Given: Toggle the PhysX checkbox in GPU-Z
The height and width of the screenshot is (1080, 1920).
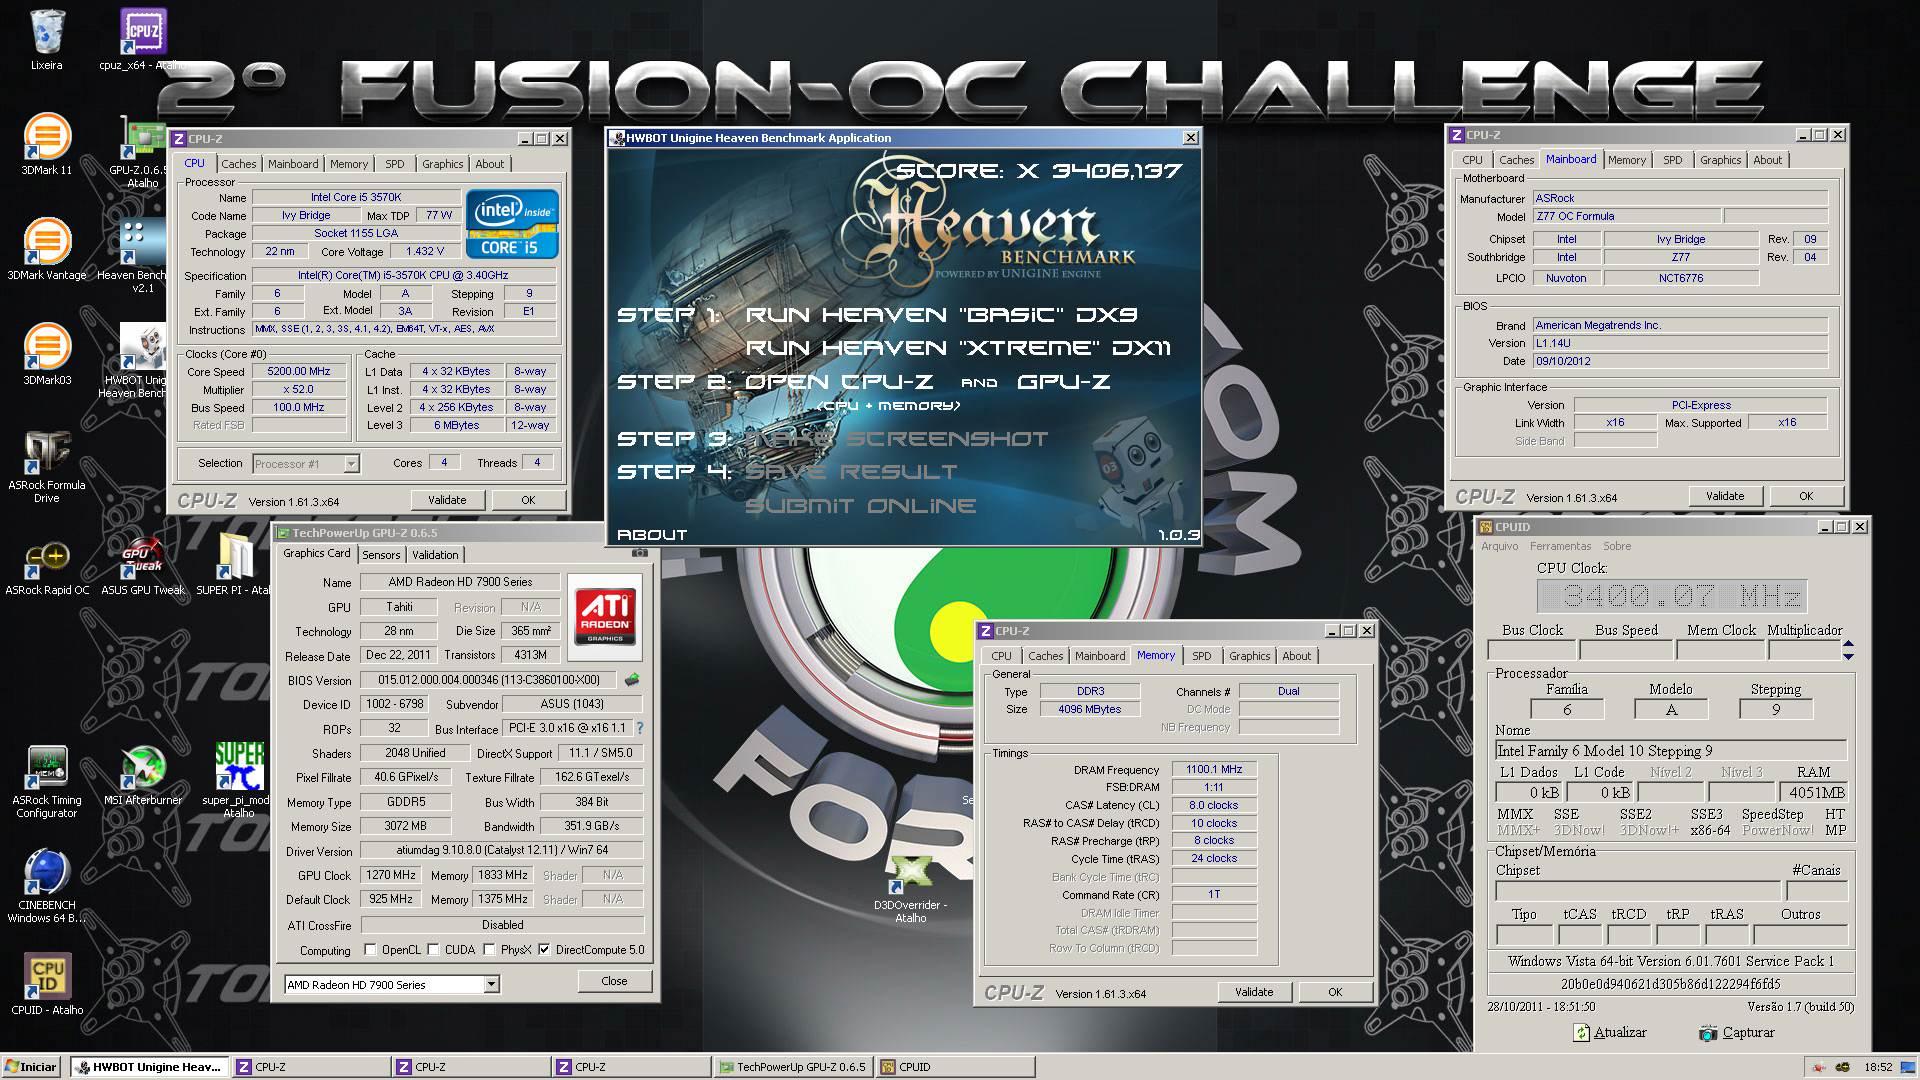Looking at the screenshot, I should (489, 950).
